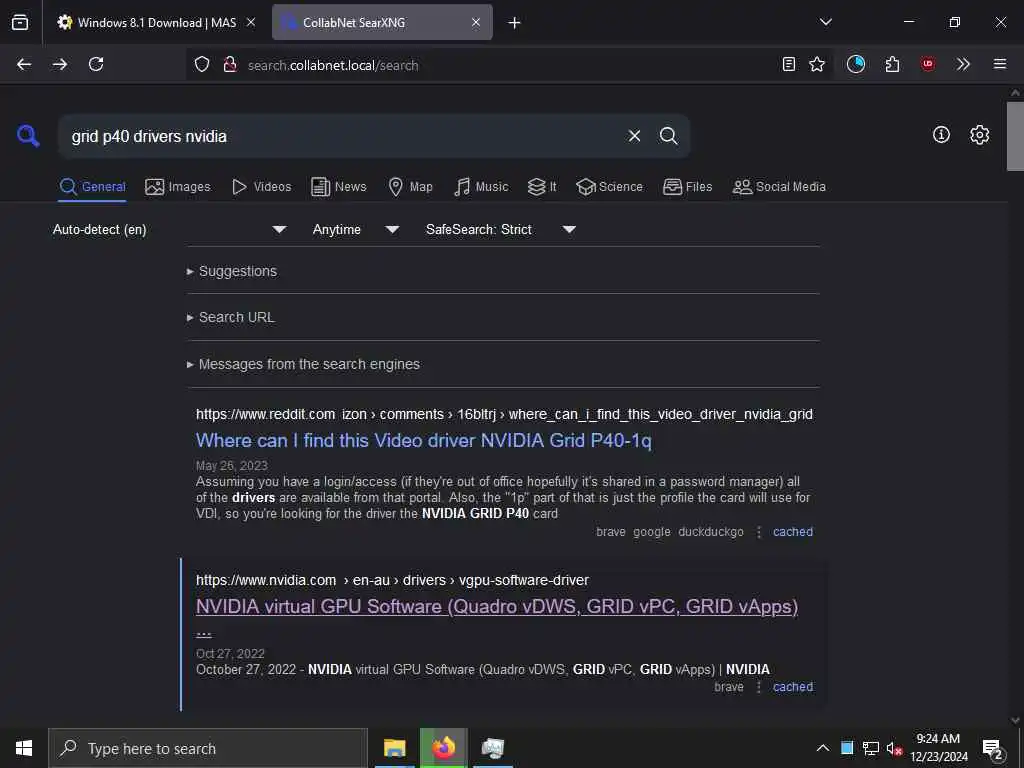Viewport: 1024px width, 768px height.
Task: Open the Auto-detect (en) language dropdown
Action: (x=169, y=229)
